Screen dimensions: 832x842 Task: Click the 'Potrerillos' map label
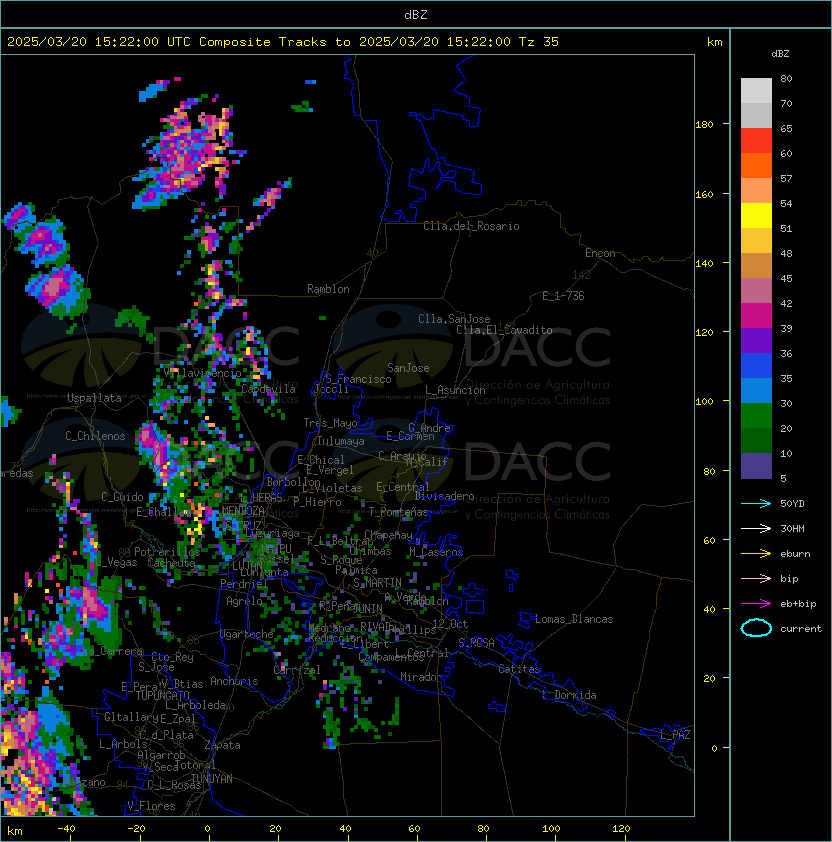click(167, 552)
